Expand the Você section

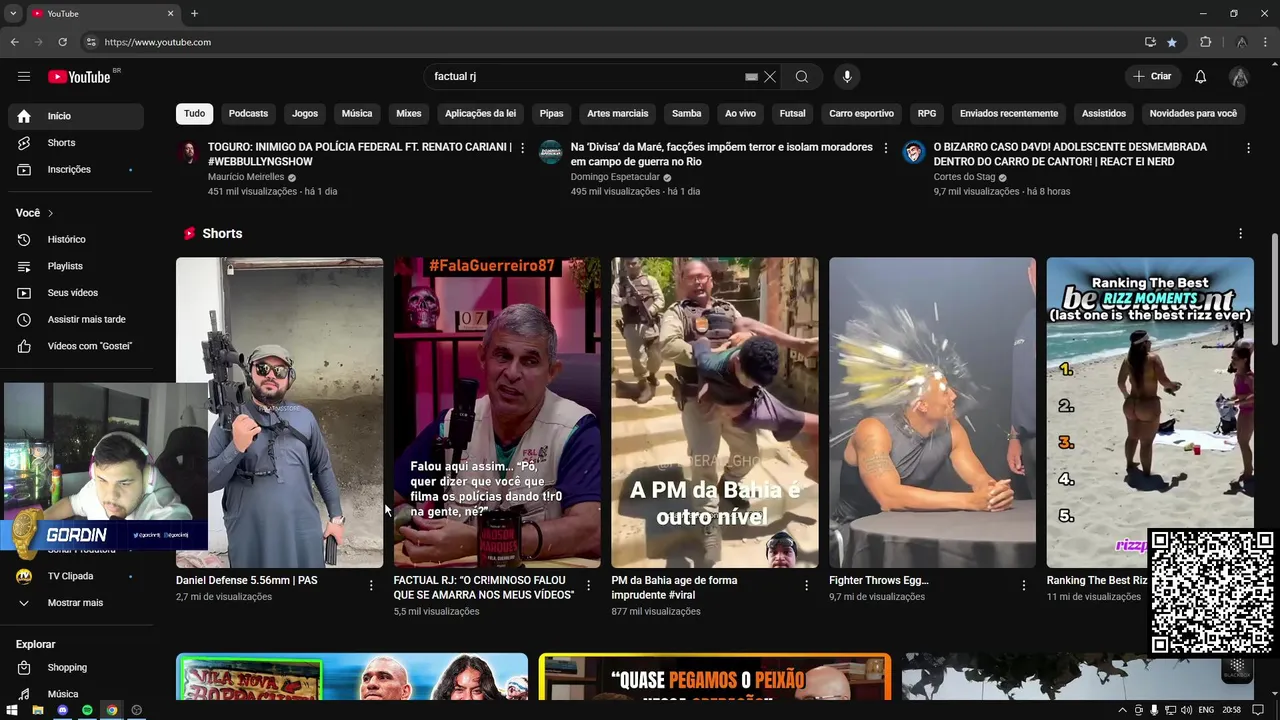(35, 213)
